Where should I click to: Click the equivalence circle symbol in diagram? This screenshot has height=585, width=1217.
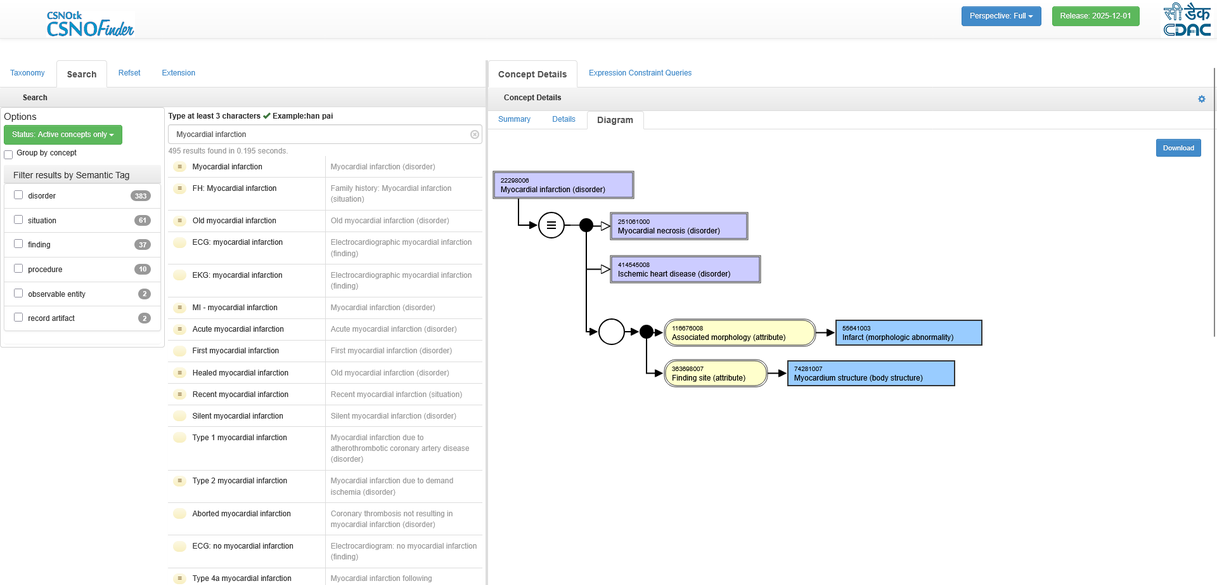(x=551, y=226)
